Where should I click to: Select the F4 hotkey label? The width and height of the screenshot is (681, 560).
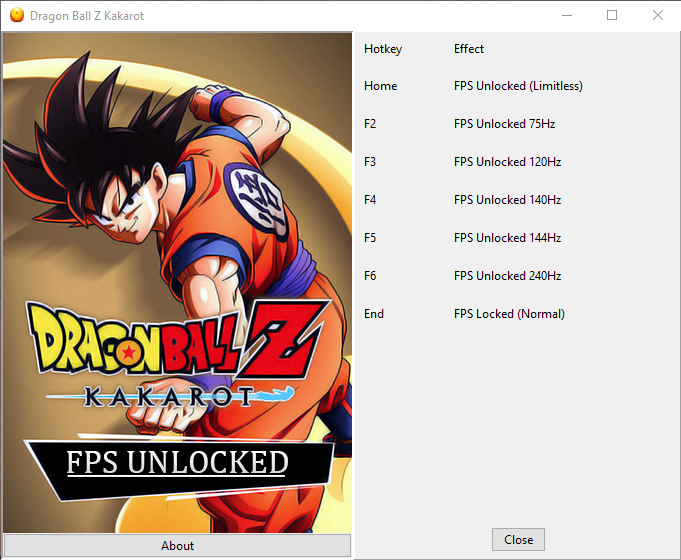[371, 200]
